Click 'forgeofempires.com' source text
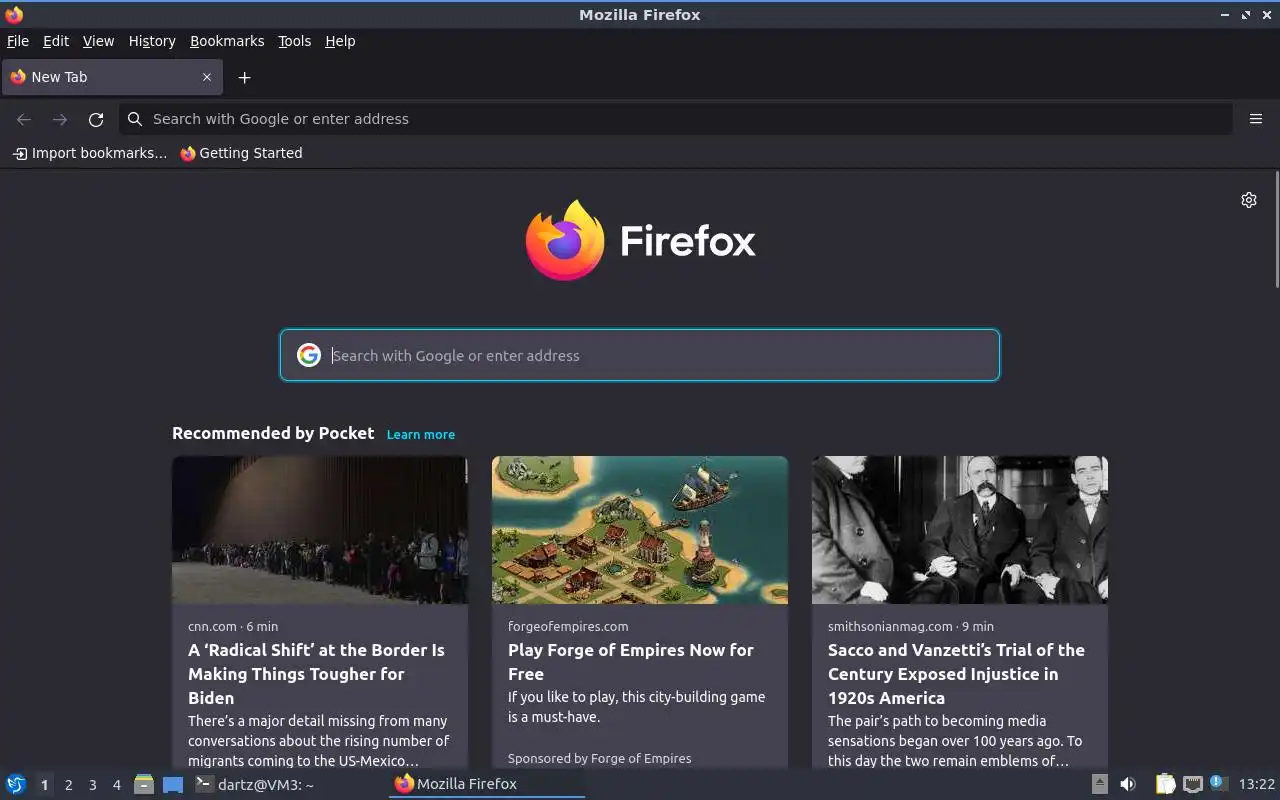The image size is (1280, 800). pyautogui.click(x=568, y=626)
